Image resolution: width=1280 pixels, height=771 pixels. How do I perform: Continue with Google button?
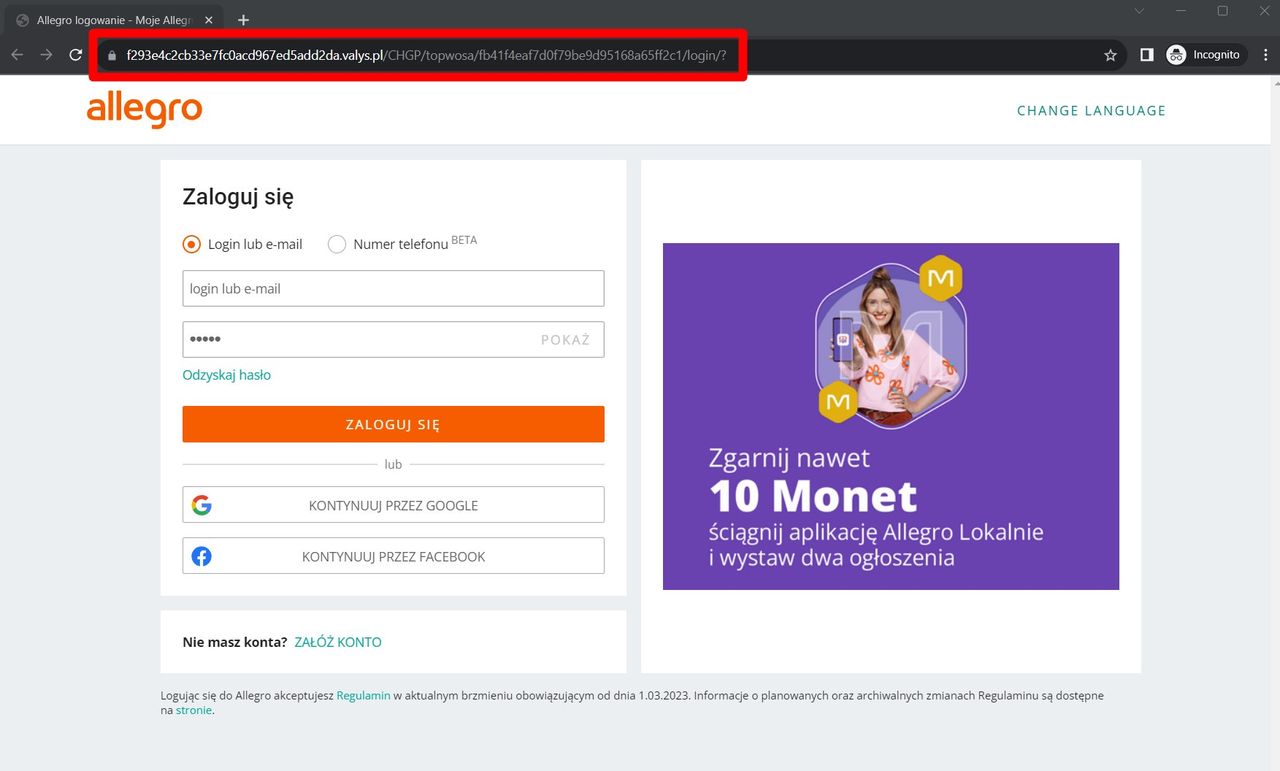pyautogui.click(x=393, y=505)
